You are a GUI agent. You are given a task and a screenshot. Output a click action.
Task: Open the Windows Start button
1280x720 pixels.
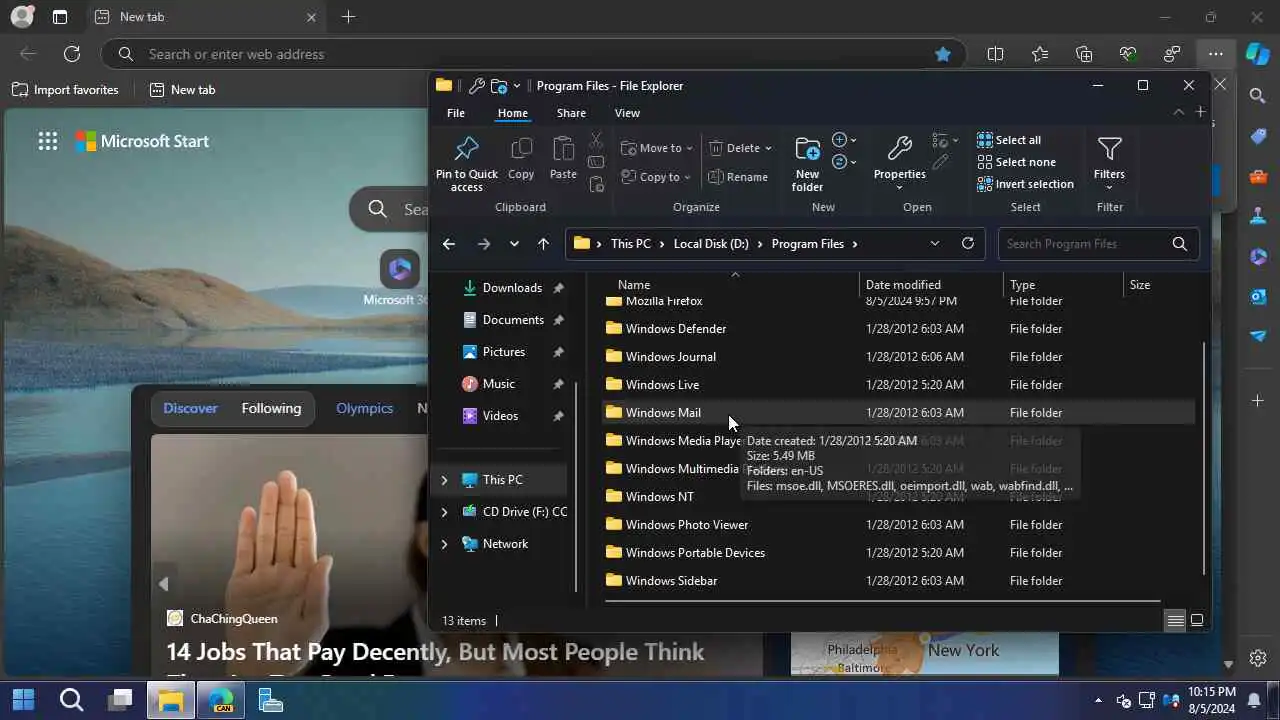23,700
